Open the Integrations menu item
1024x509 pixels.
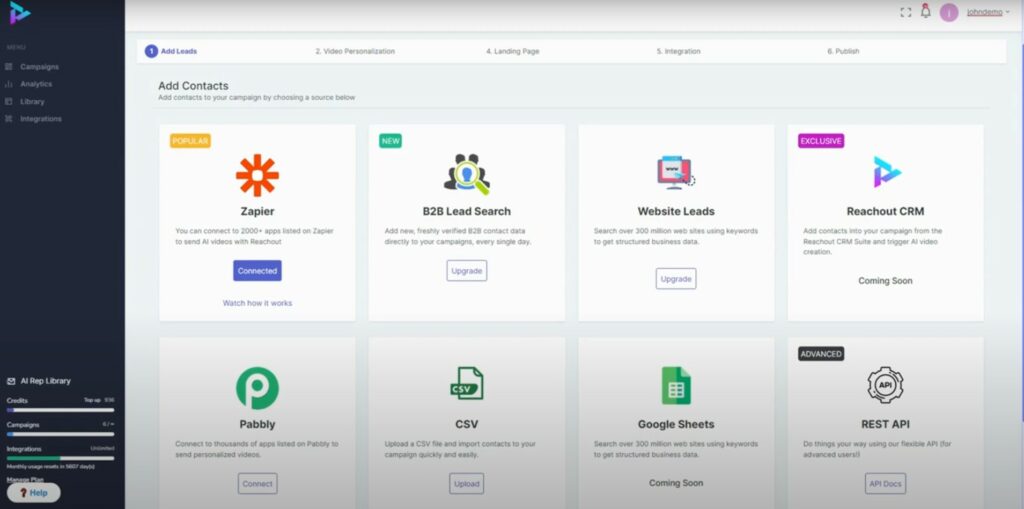pyautogui.click(x=41, y=119)
